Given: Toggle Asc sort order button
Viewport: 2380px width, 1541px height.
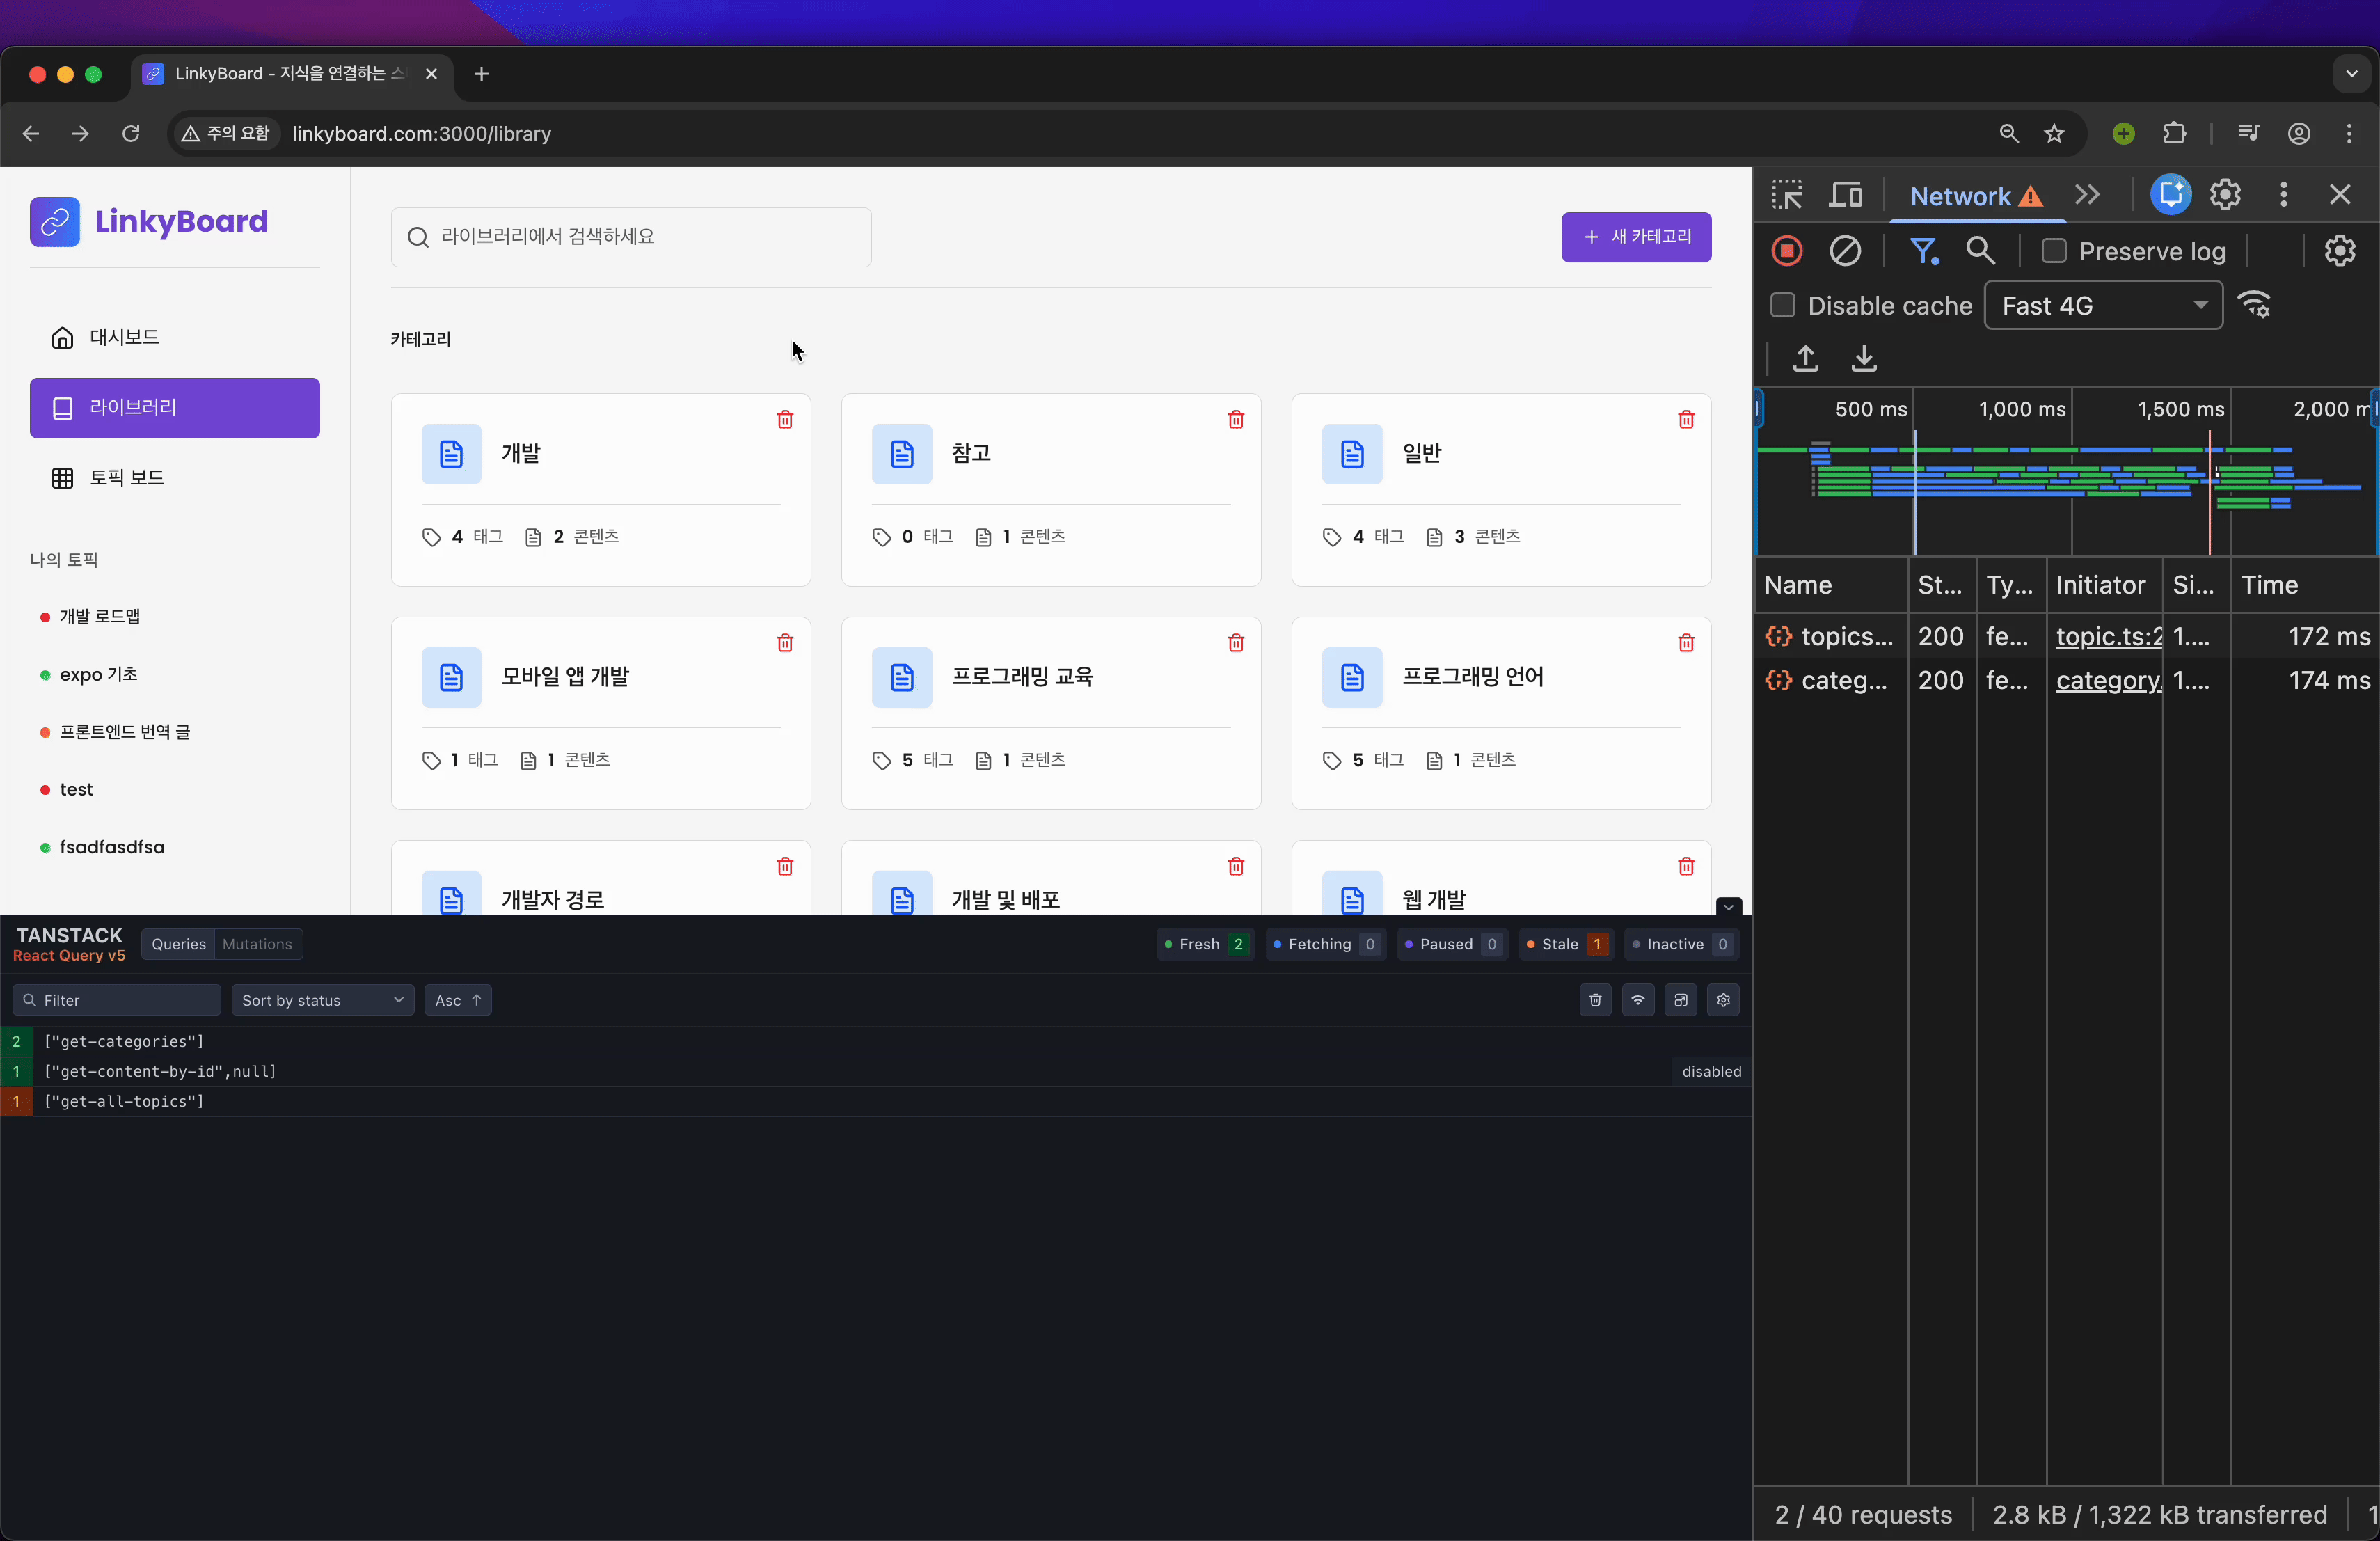Looking at the screenshot, I should (x=458, y=1000).
